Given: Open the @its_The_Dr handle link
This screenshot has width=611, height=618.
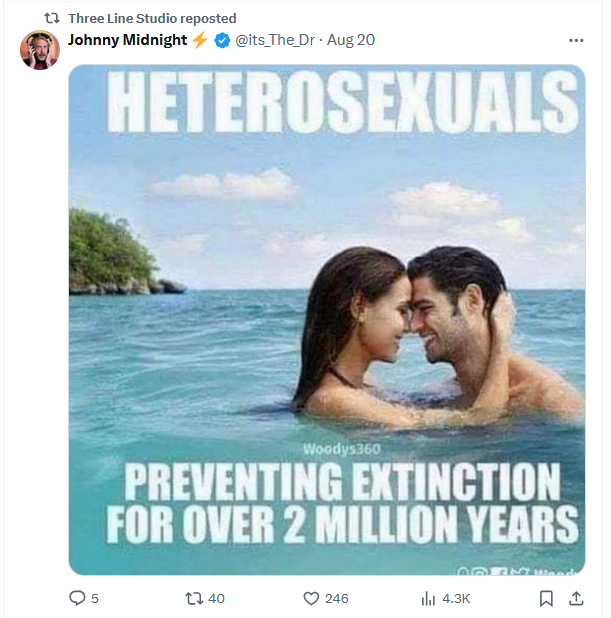Looking at the screenshot, I should [277, 40].
